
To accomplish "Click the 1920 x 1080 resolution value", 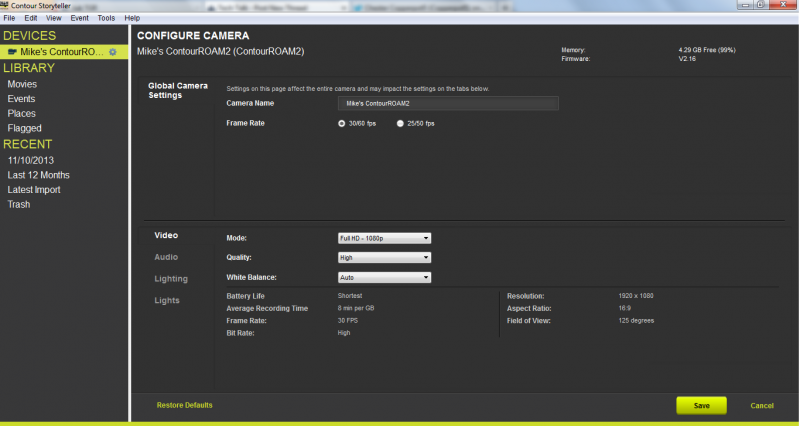I will click(x=636, y=296).
